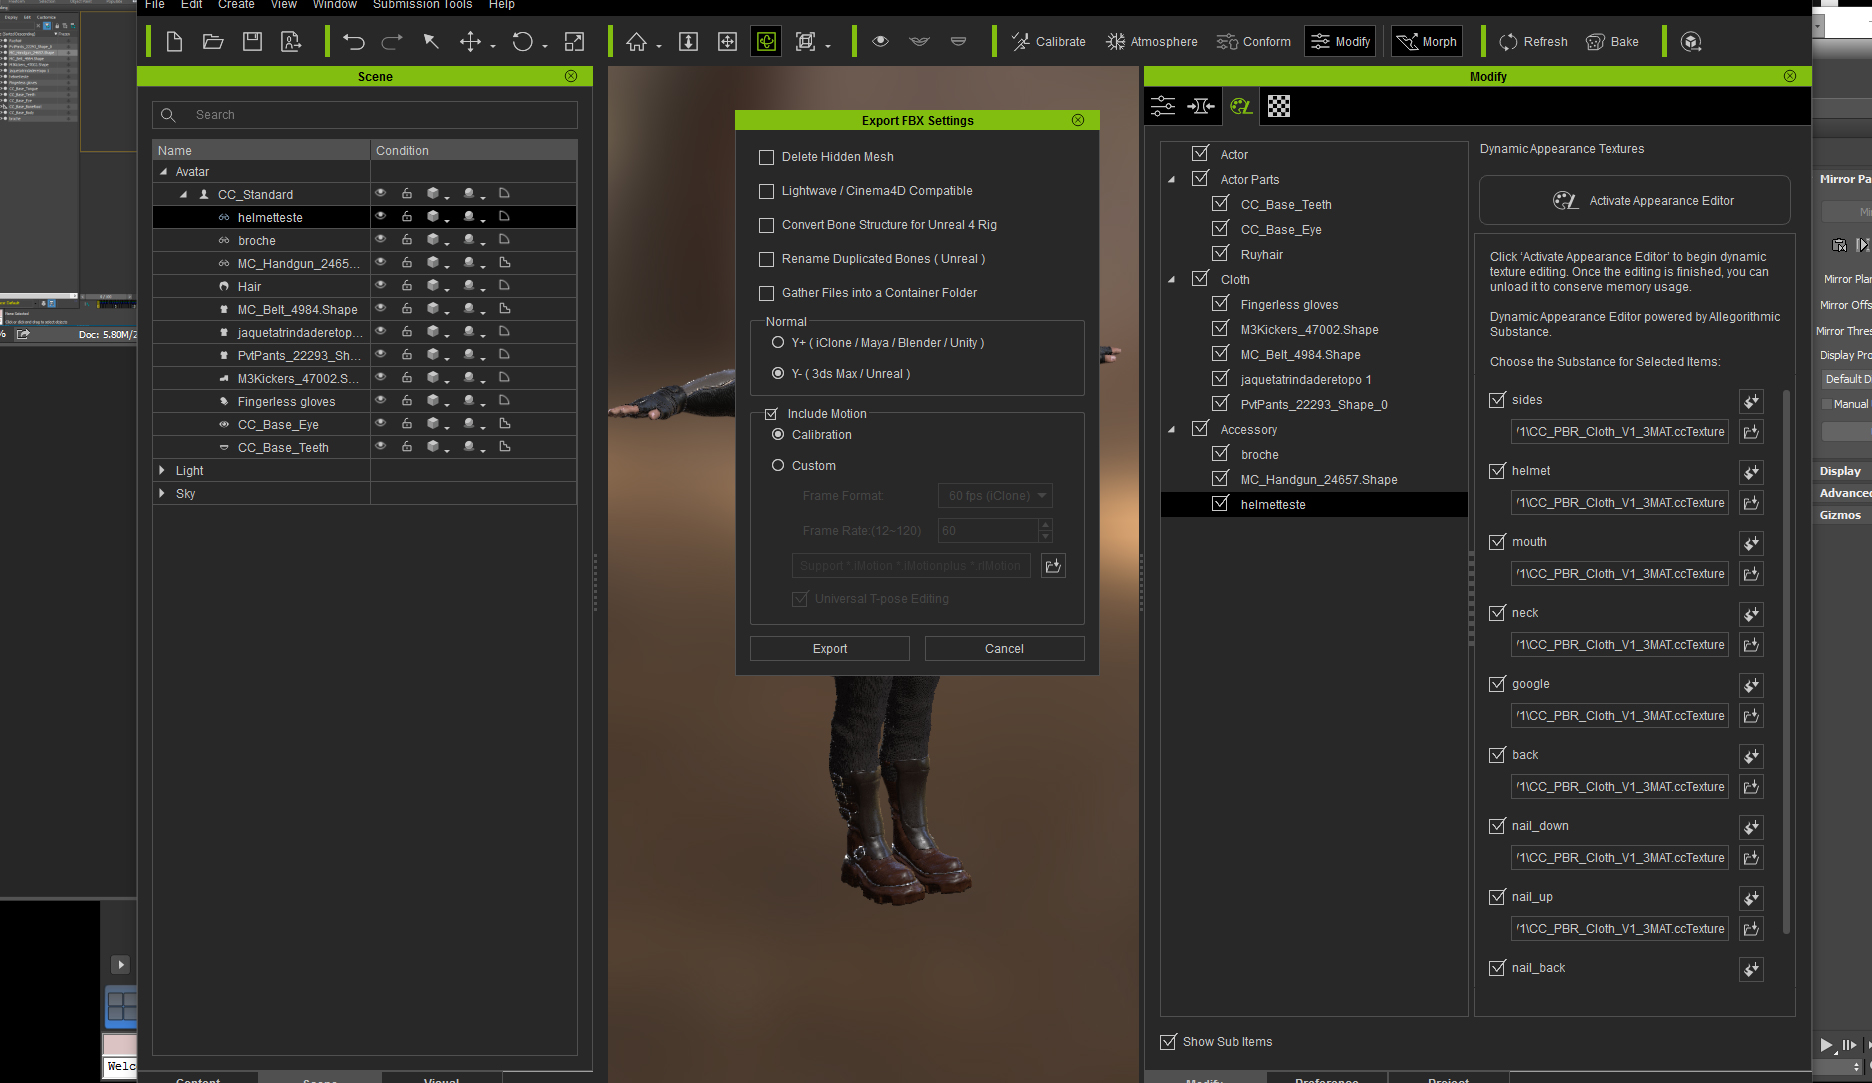Click the Calibrate toolbar button

(1048, 41)
